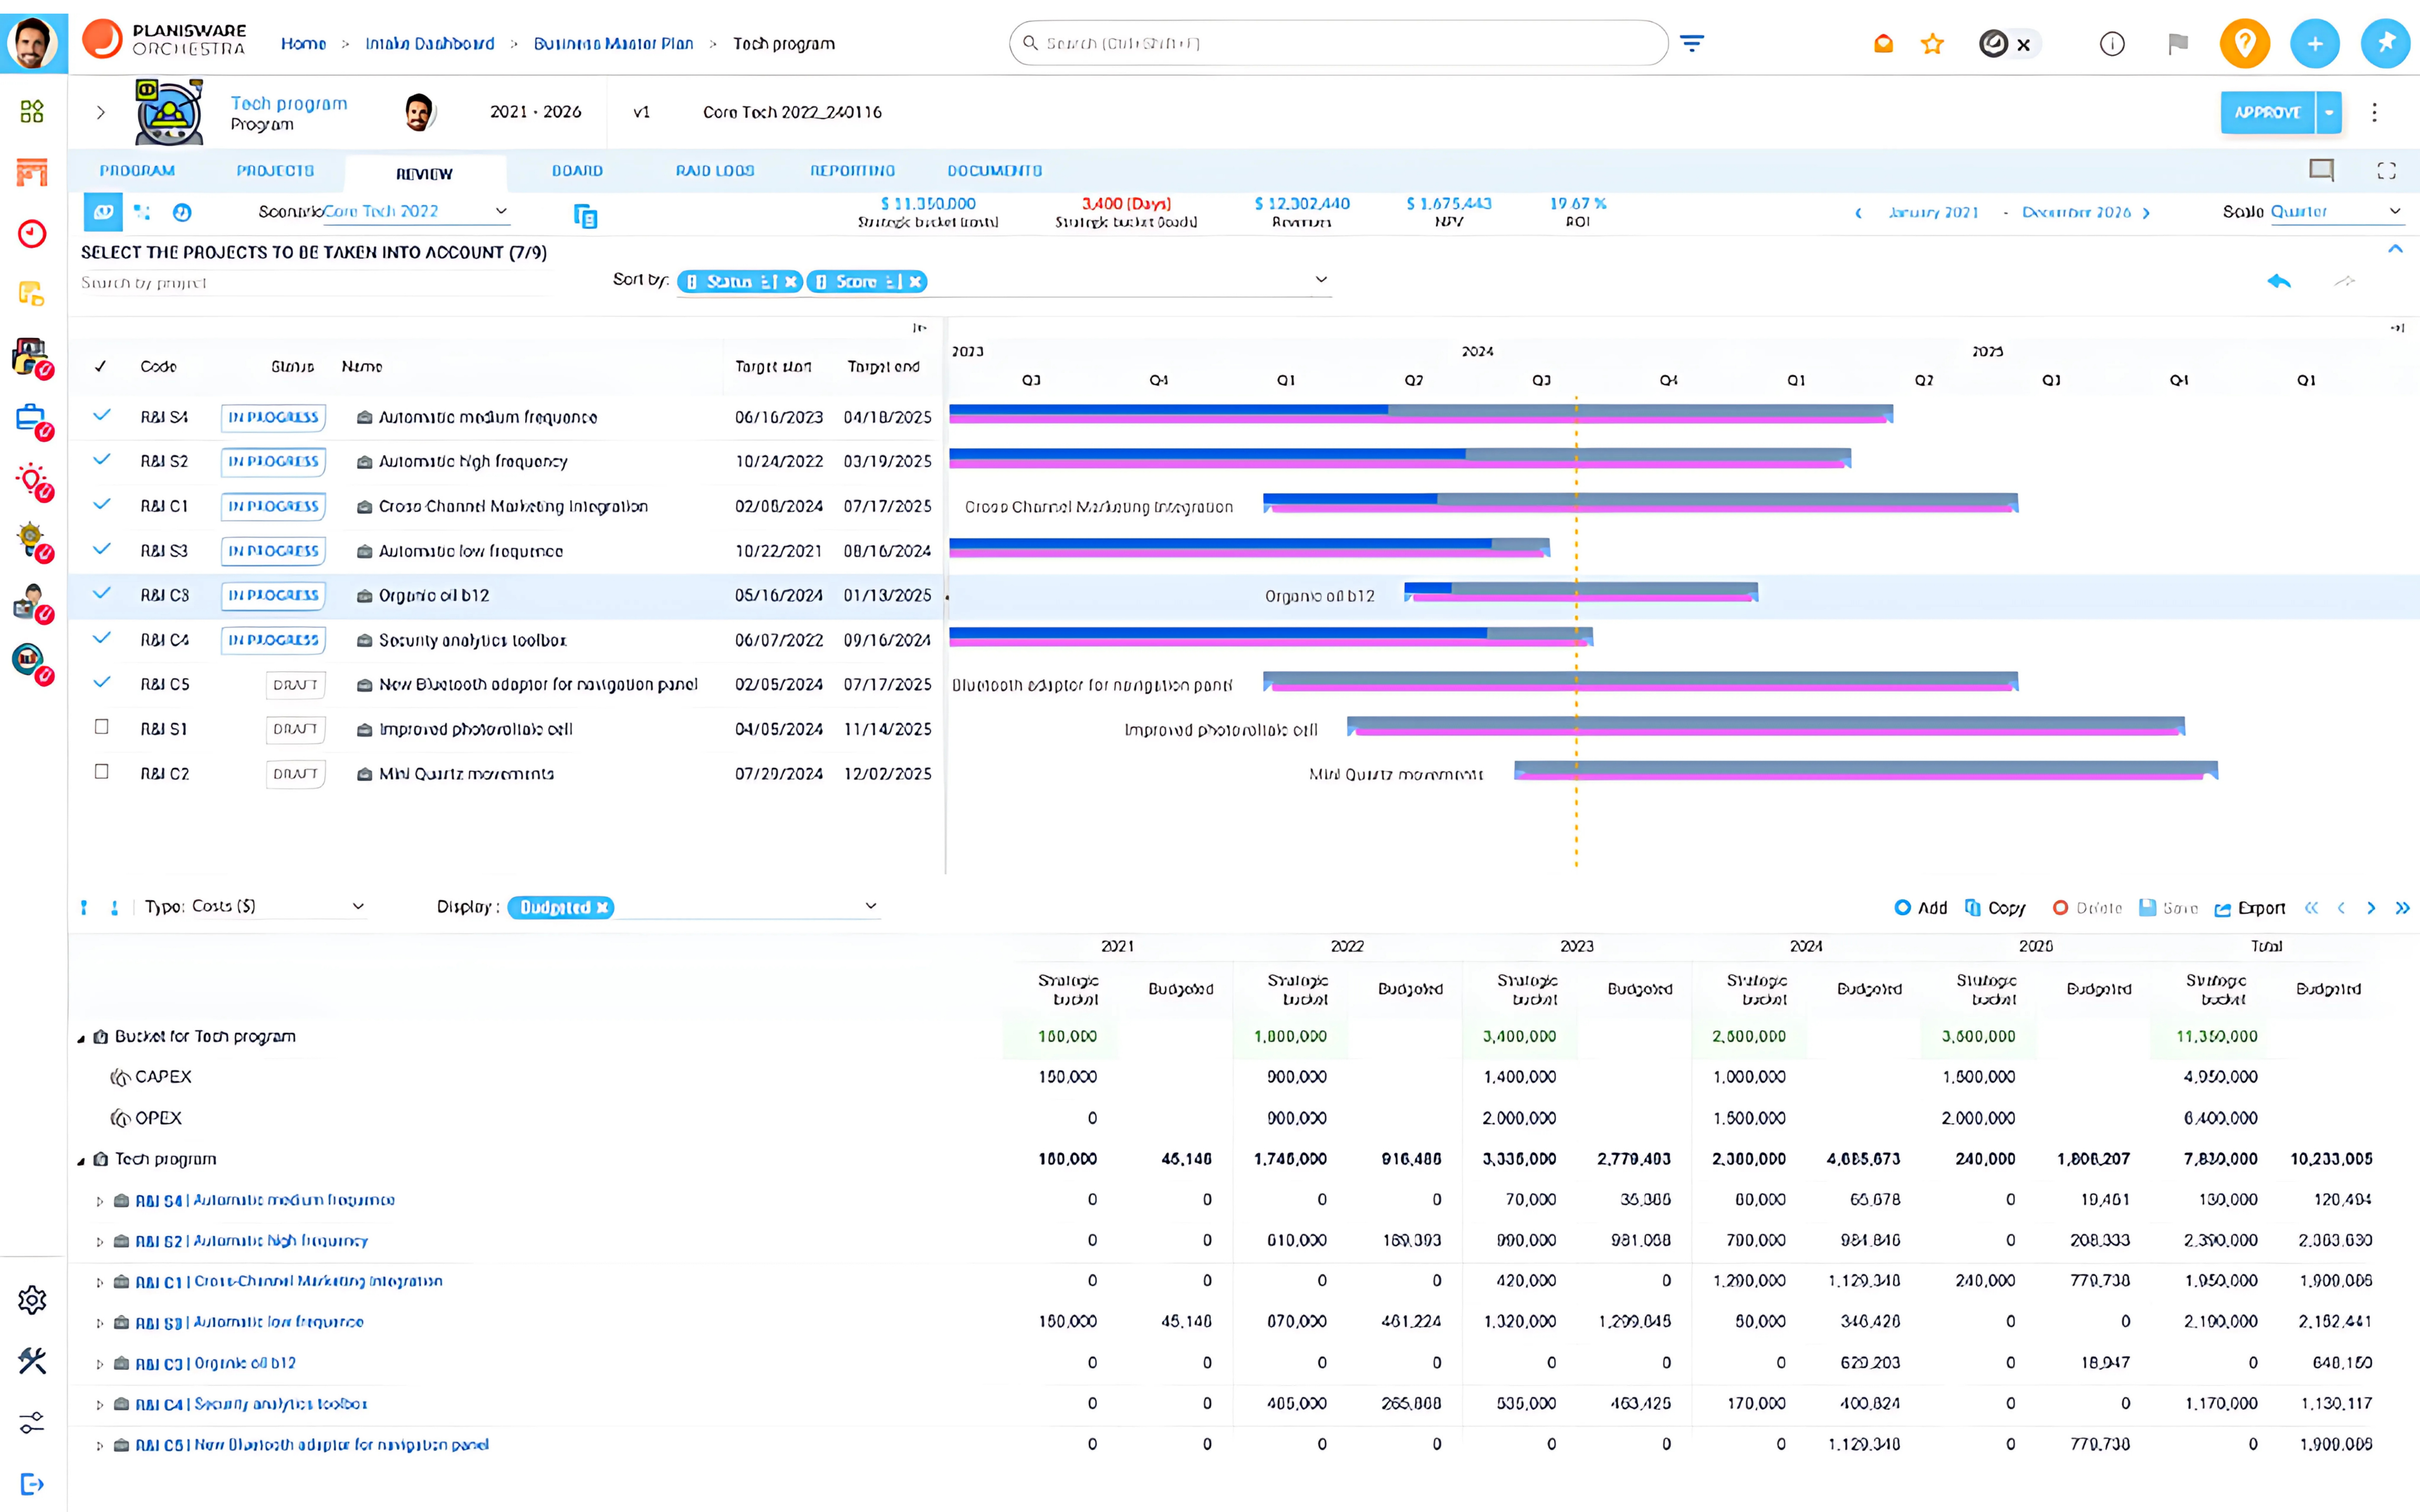The height and width of the screenshot is (1512, 2420).
Task: Click the star favorites icon in header
Action: pyautogui.click(x=1932, y=44)
